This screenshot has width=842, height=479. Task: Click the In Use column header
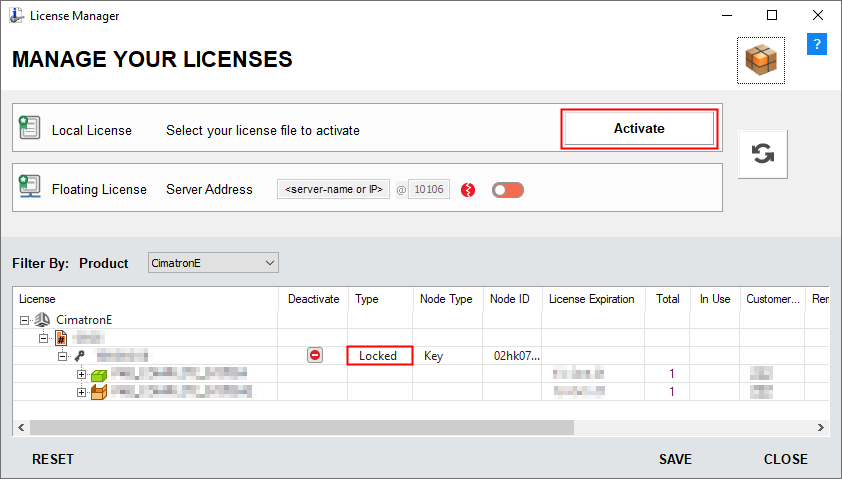click(x=715, y=299)
